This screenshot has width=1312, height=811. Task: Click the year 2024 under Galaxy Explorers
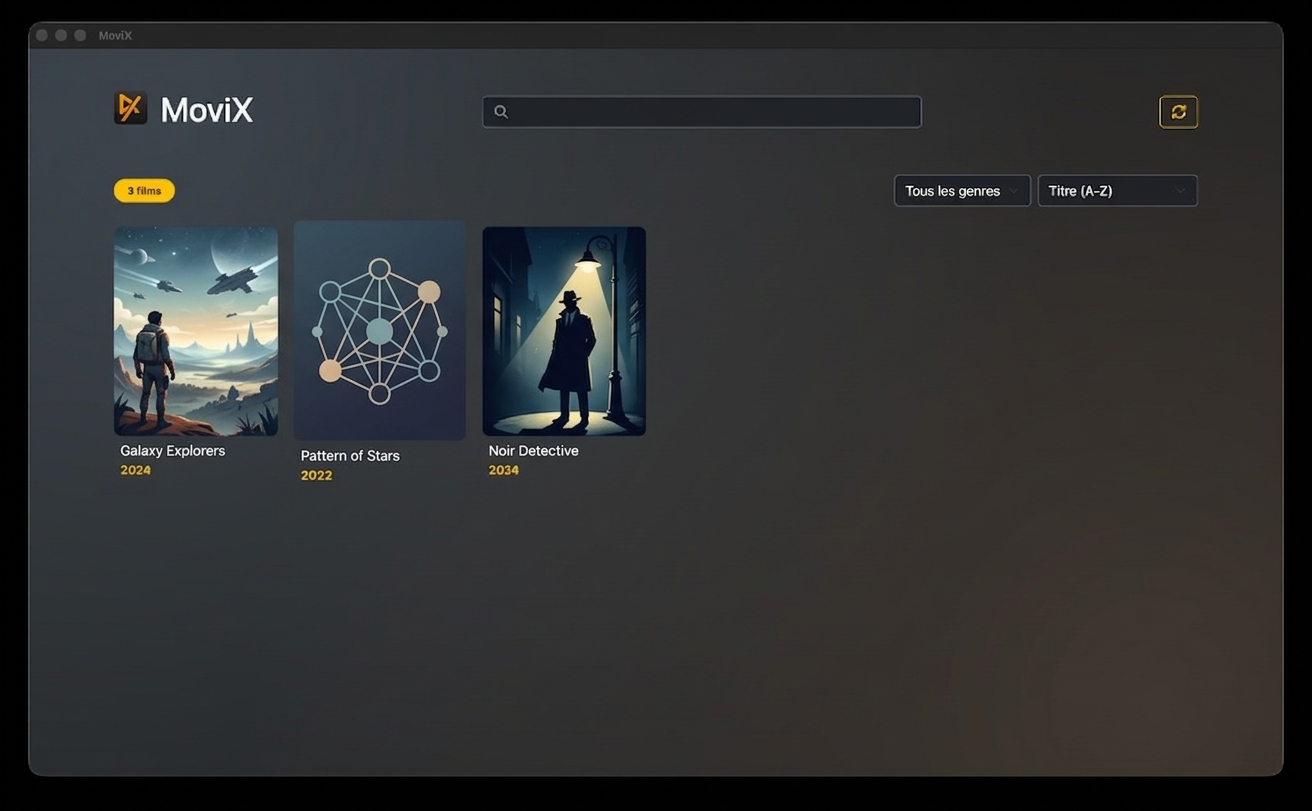135,470
